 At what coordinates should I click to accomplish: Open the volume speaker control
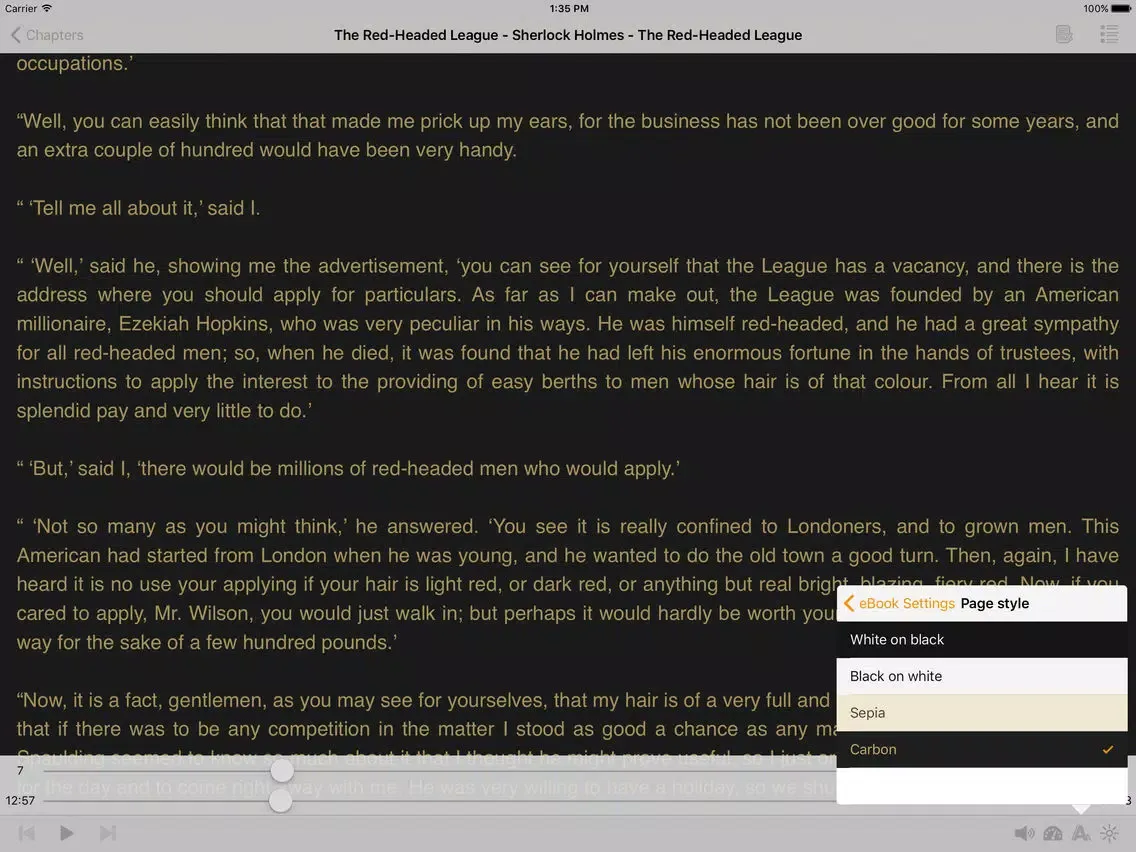pyautogui.click(x=1024, y=833)
